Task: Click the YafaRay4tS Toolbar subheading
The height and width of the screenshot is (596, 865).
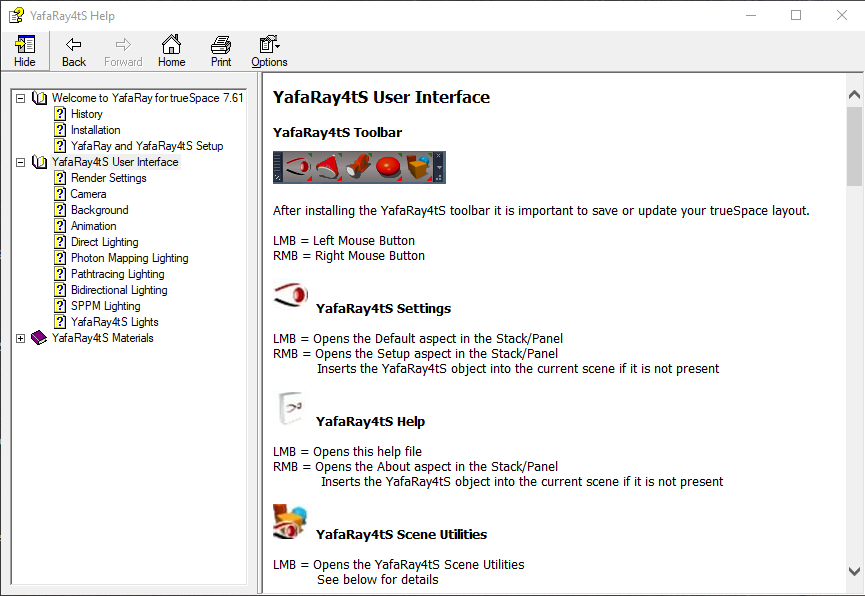Action: [x=337, y=132]
